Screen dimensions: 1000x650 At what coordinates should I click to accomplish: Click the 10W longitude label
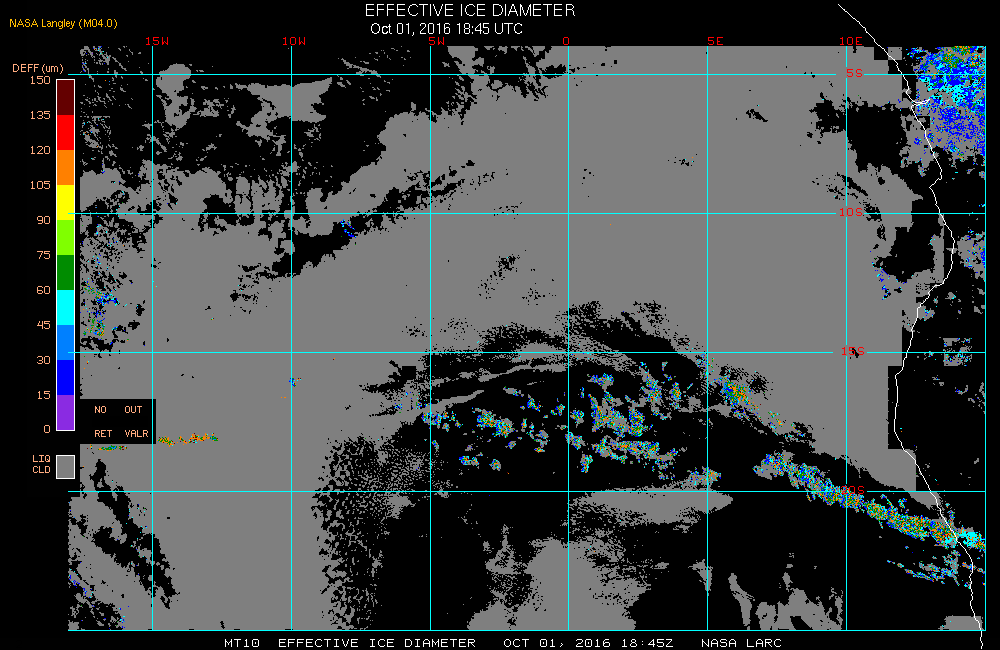pos(294,41)
